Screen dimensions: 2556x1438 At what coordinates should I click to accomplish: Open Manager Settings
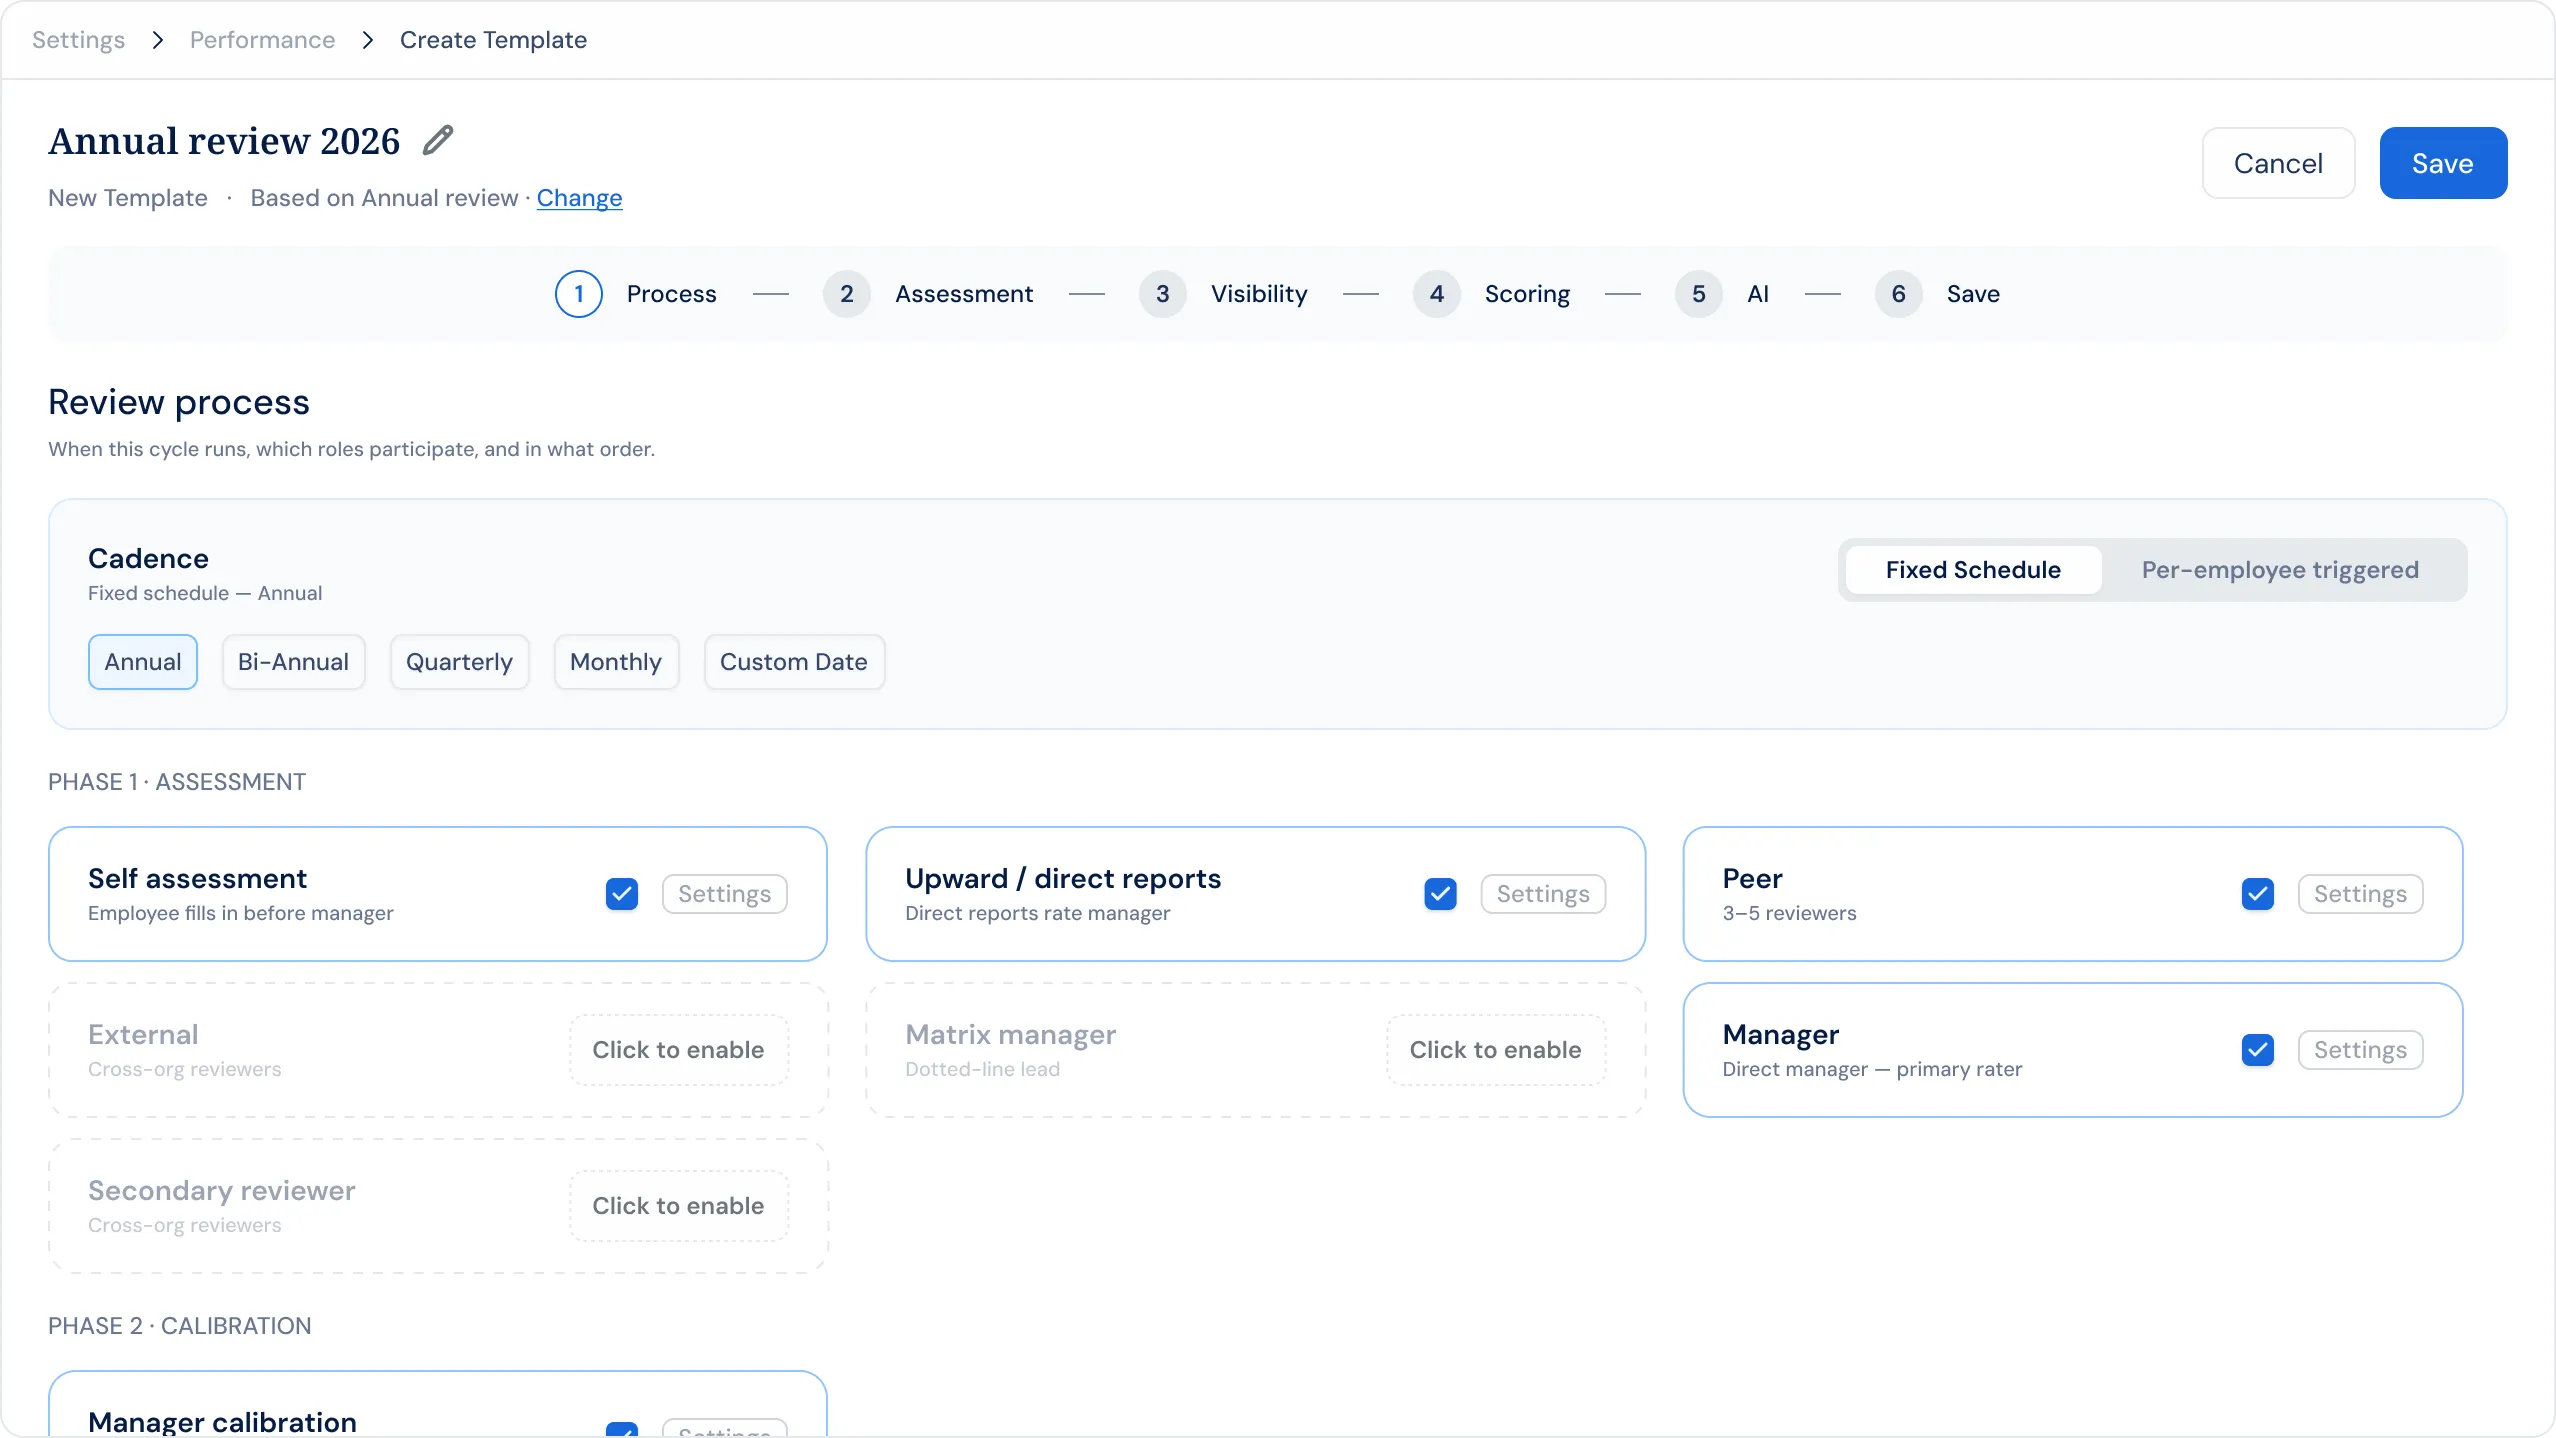(2360, 1050)
